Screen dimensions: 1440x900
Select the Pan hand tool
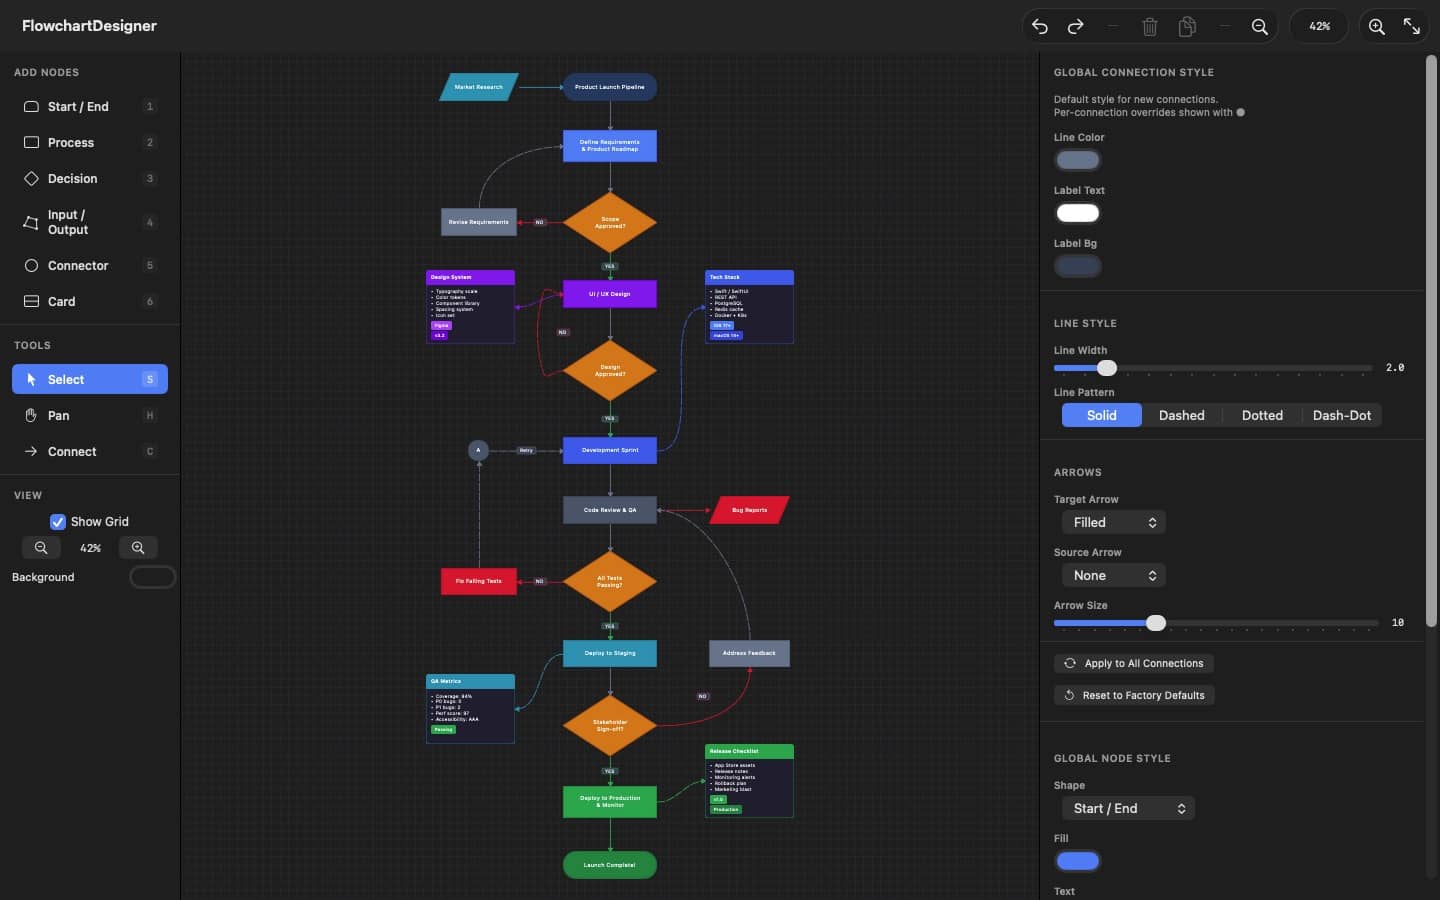point(89,415)
